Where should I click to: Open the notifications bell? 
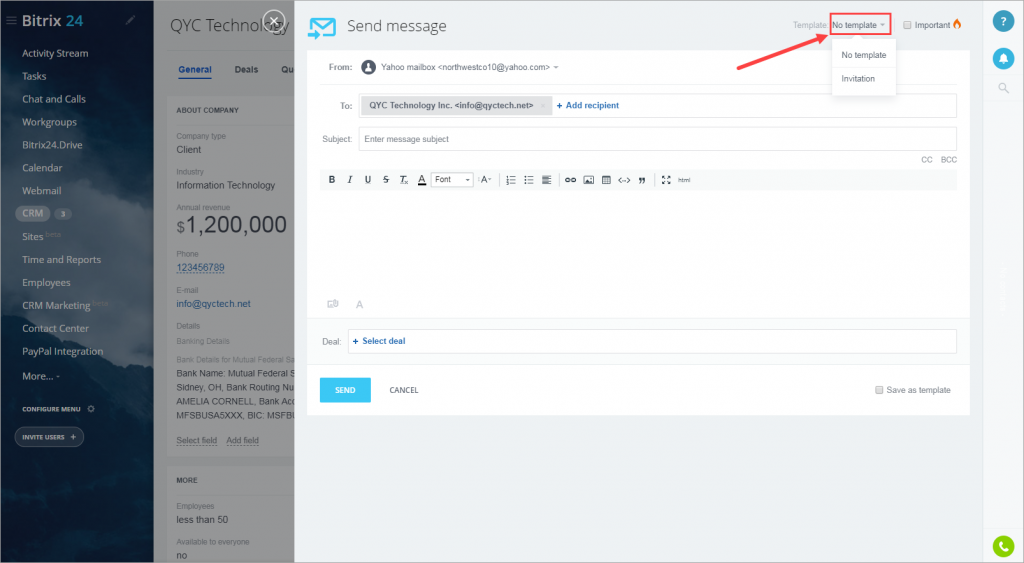pos(1003,58)
